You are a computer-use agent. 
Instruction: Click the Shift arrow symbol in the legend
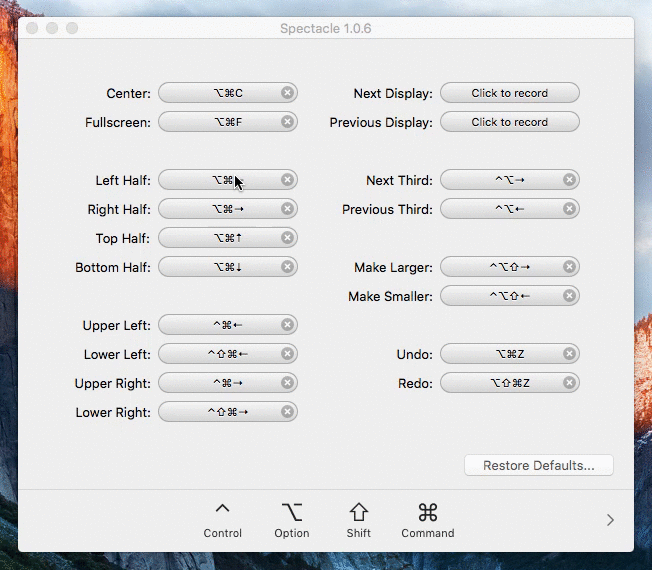click(x=358, y=512)
